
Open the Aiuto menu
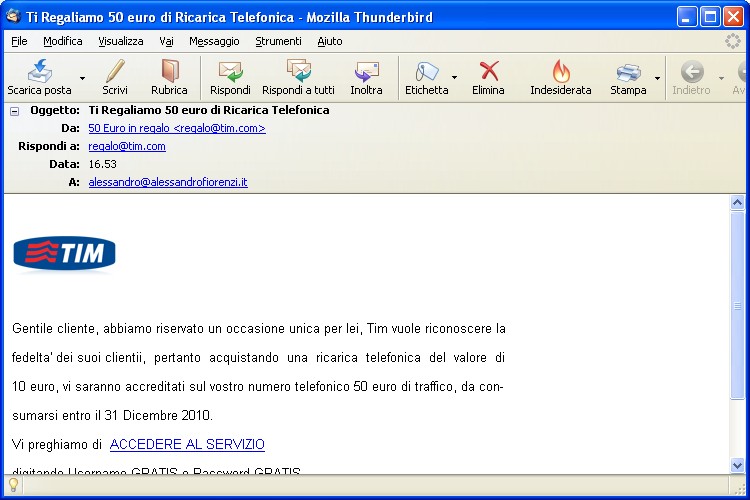(330, 41)
